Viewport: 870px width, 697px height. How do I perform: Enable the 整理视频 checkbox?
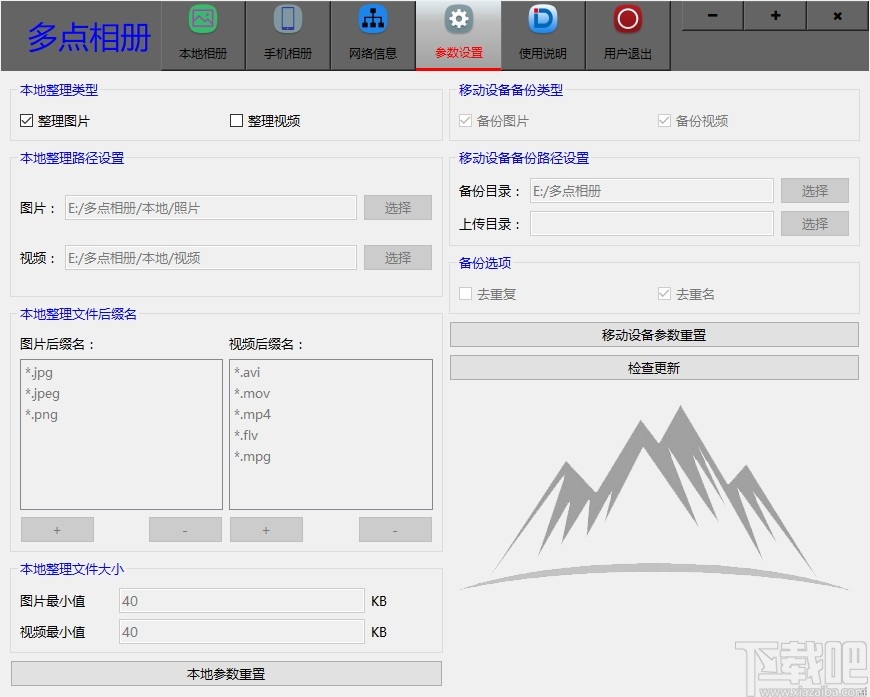237,120
